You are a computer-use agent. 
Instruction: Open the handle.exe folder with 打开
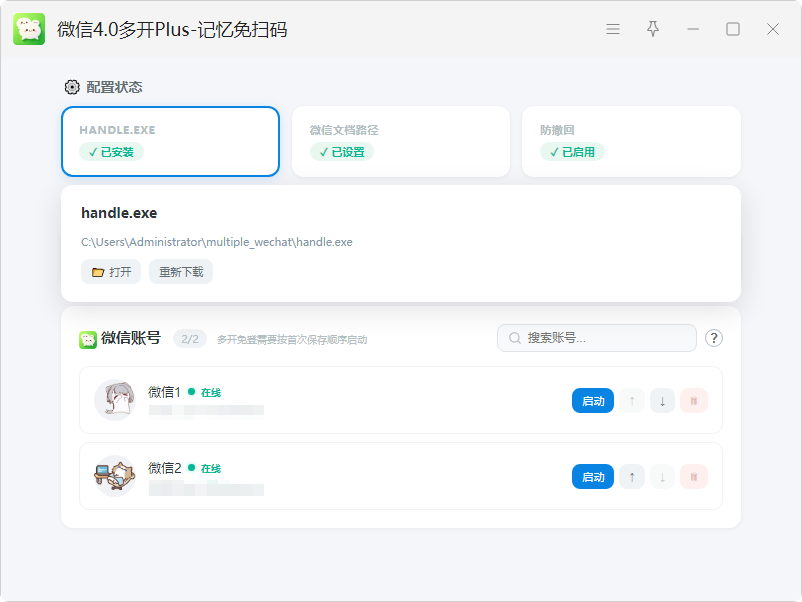point(111,272)
